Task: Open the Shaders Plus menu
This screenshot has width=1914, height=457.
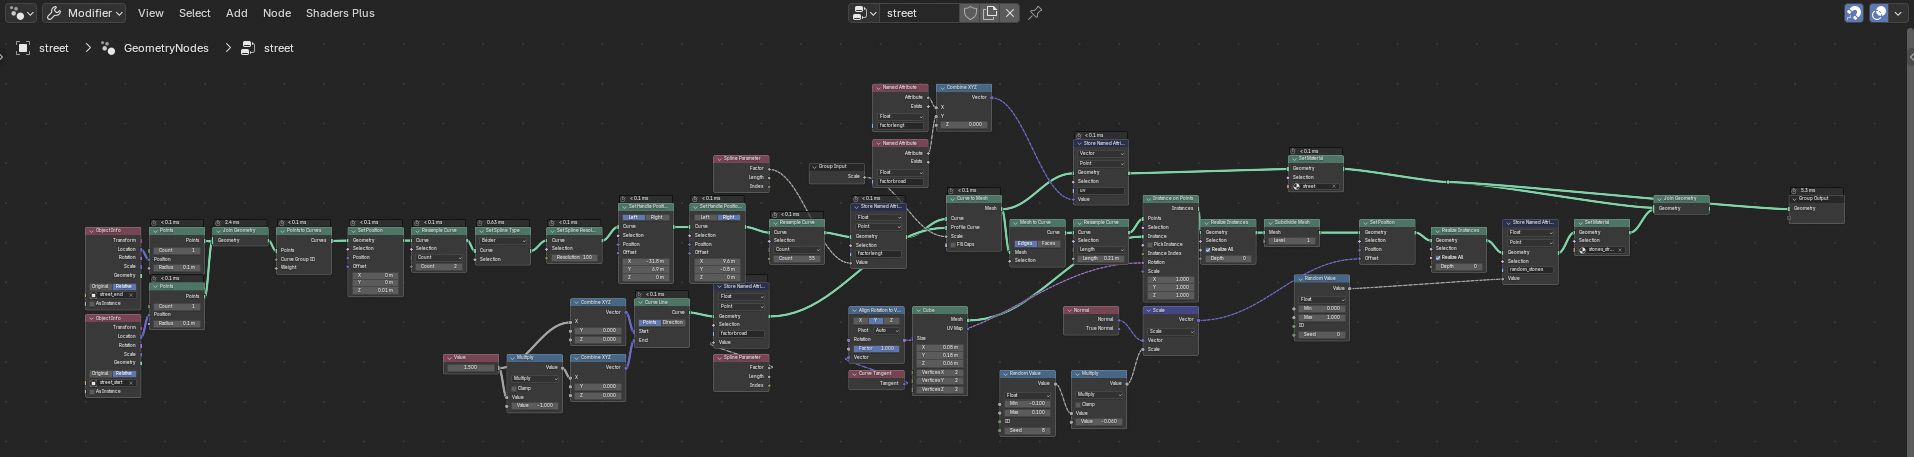Action: 340,13
